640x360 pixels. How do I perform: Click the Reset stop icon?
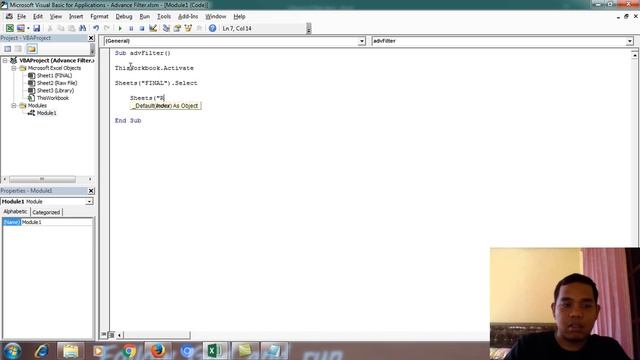click(142, 28)
